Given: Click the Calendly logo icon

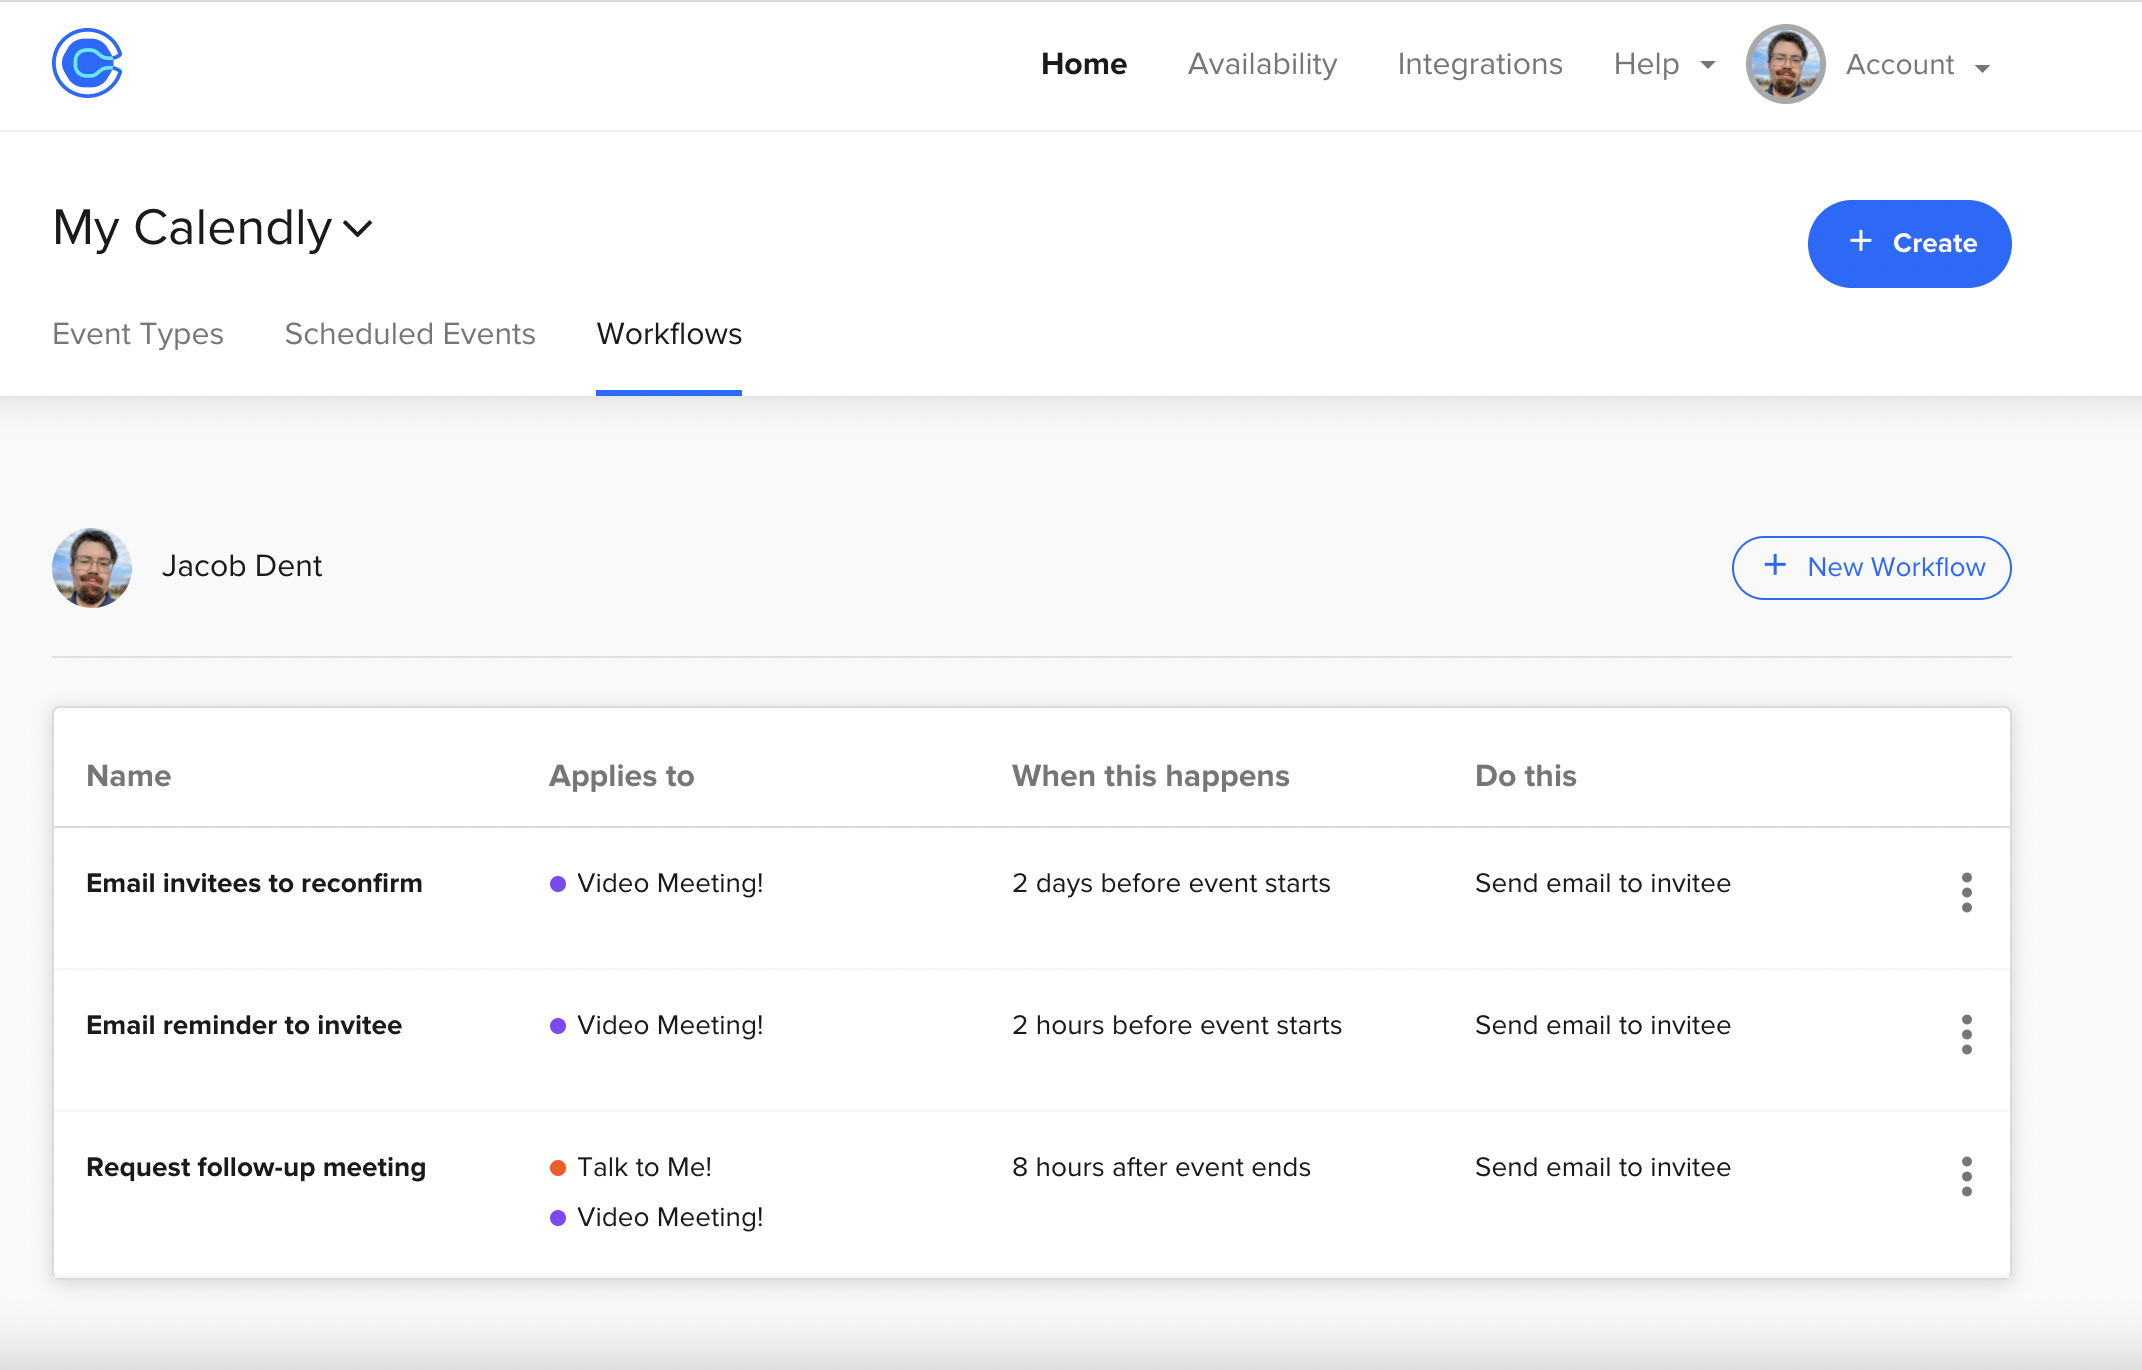Looking at the screenshot, I should [x=87, y=63].
